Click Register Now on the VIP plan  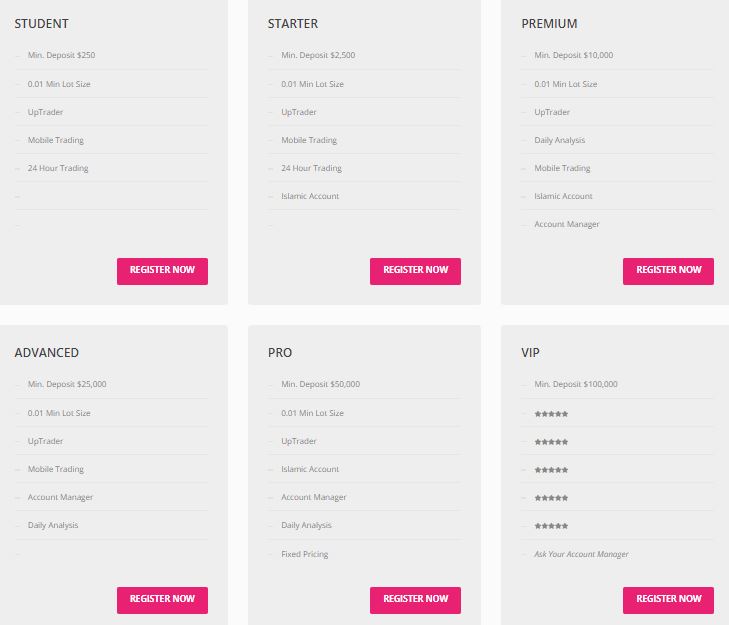pyautogui.click(x=668, y=600)
